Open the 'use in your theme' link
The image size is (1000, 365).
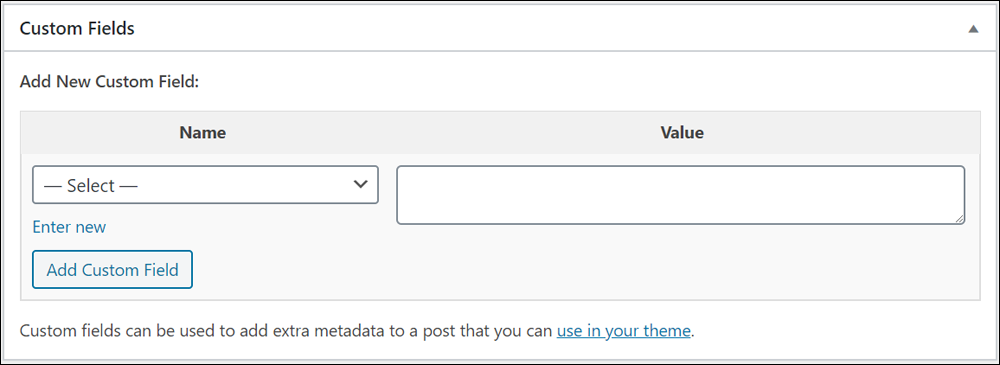[624, 331]
